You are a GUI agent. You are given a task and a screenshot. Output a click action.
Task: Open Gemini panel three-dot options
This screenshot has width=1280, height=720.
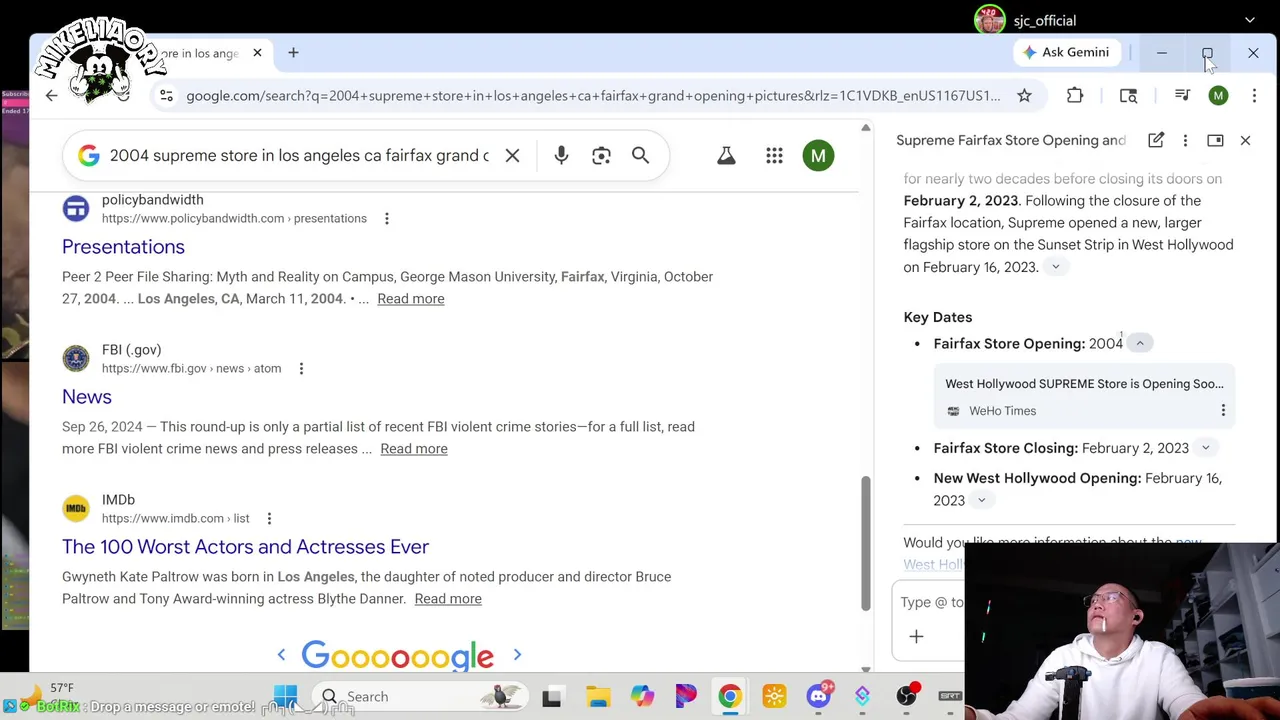1185,141
